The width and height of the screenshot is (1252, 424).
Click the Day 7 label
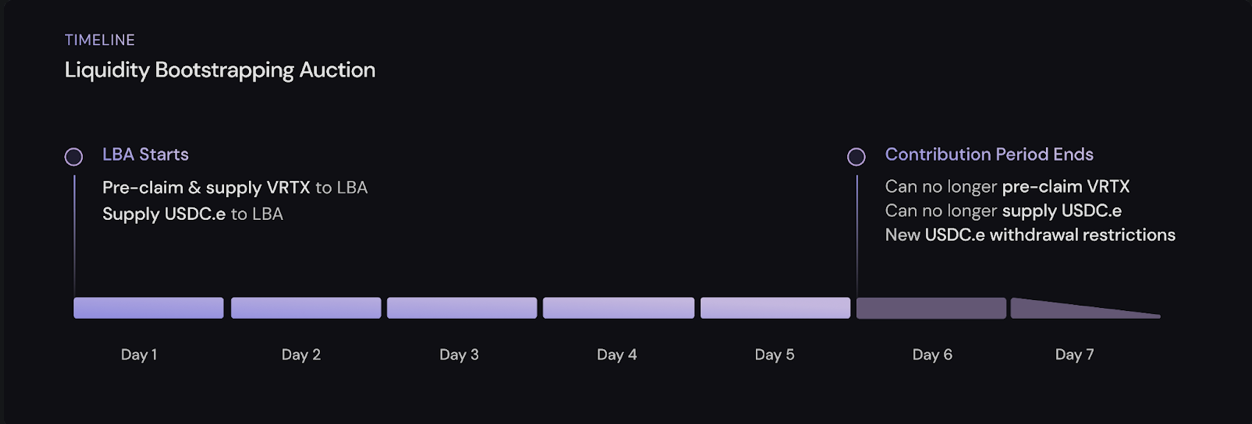(1075, 354)
